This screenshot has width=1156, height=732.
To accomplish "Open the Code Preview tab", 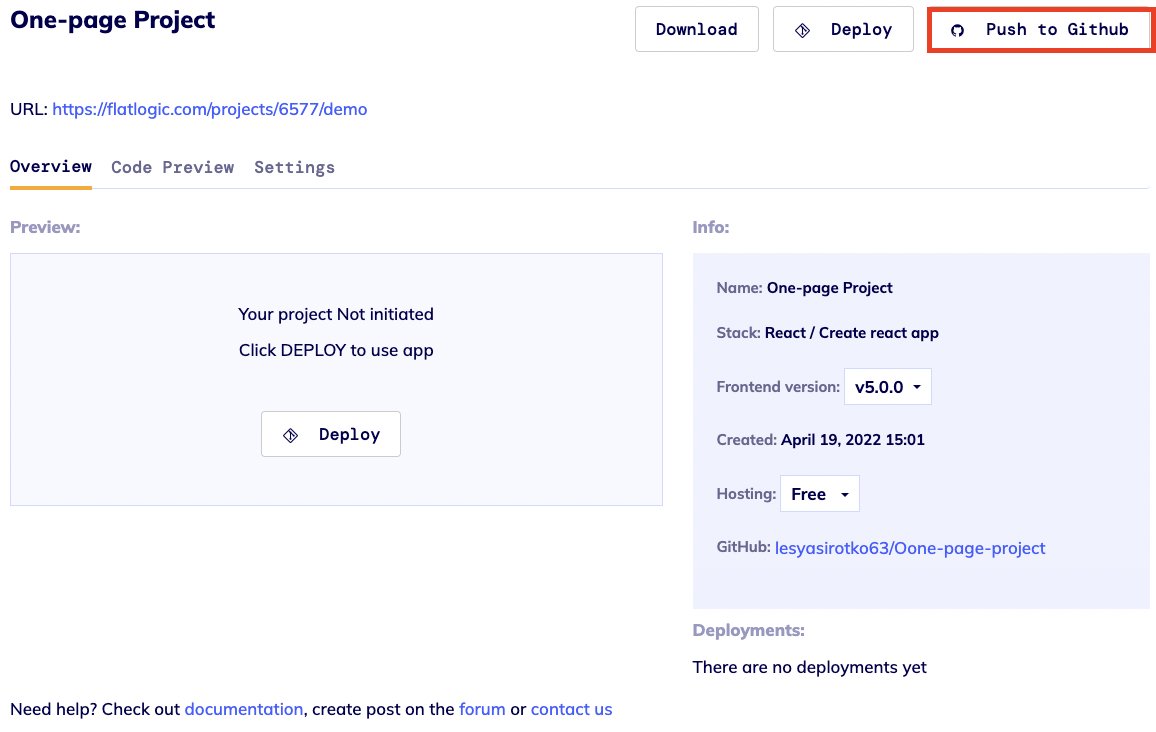I will (x=173, y=167).
